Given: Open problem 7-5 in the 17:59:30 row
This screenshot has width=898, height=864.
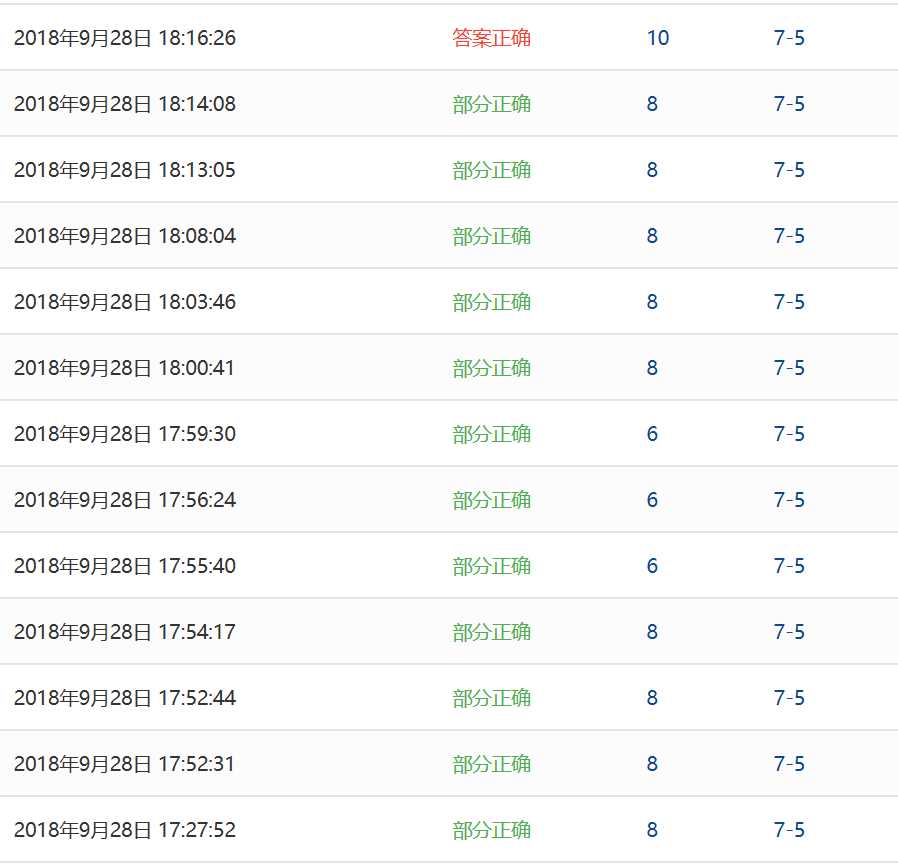Looking at the screenshot, I should pyautogui.click(x=789, y=434).
